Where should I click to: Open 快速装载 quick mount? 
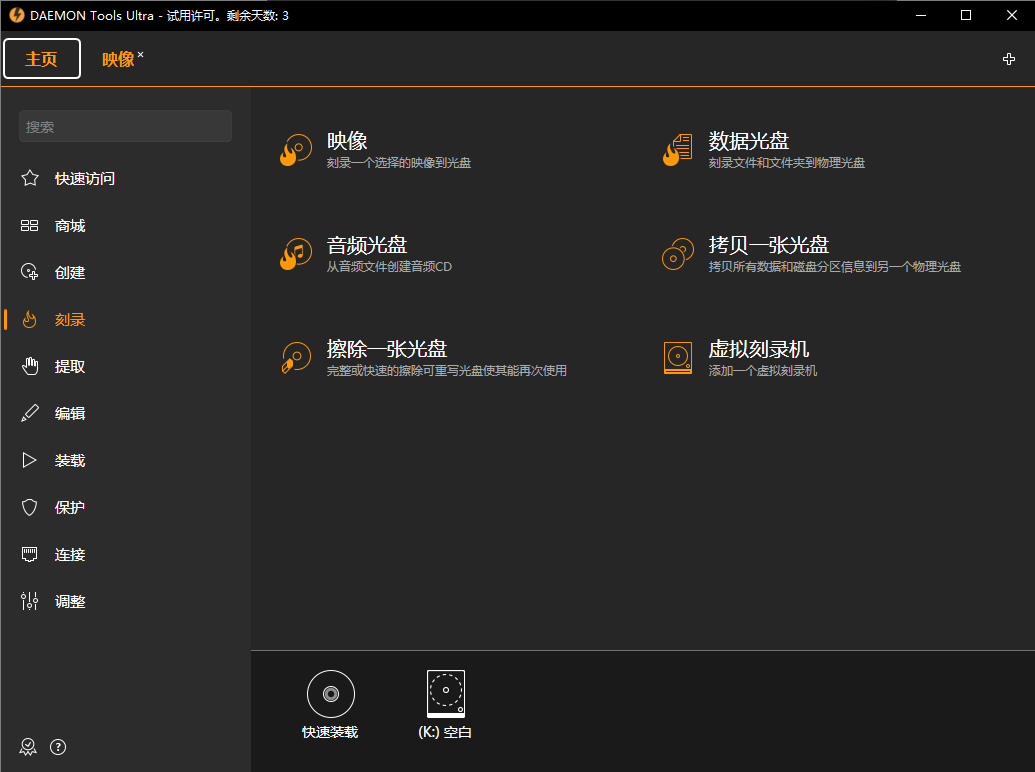[x=330, y=702]
